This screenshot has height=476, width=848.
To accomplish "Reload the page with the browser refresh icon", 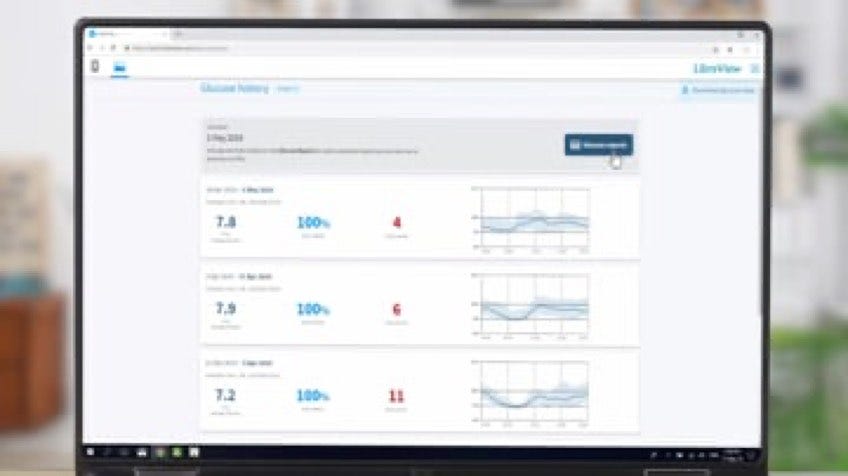I will pyautogui.click(x=113, y=48).
